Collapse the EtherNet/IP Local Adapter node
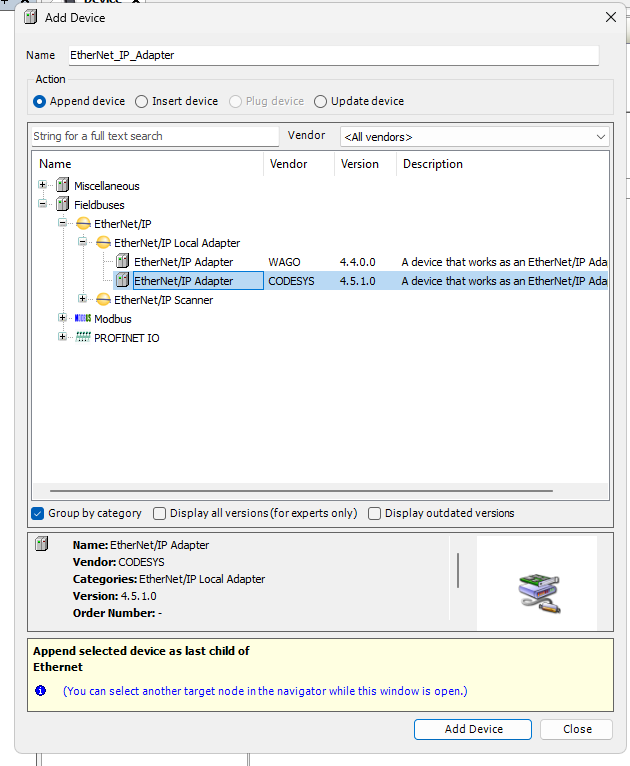 pyautogui.click(x=83, y=241)
